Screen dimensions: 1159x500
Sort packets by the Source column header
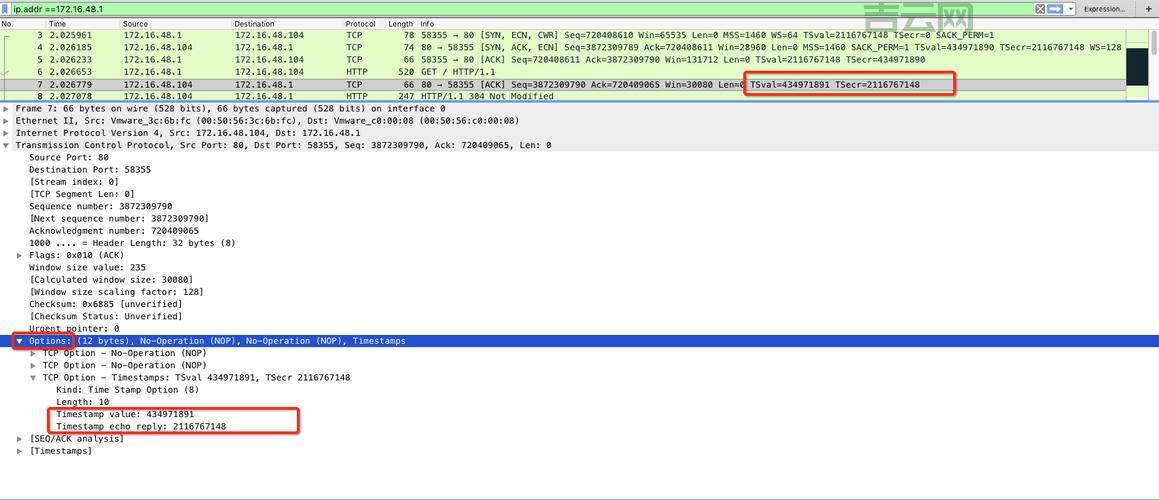pos(135,24)
